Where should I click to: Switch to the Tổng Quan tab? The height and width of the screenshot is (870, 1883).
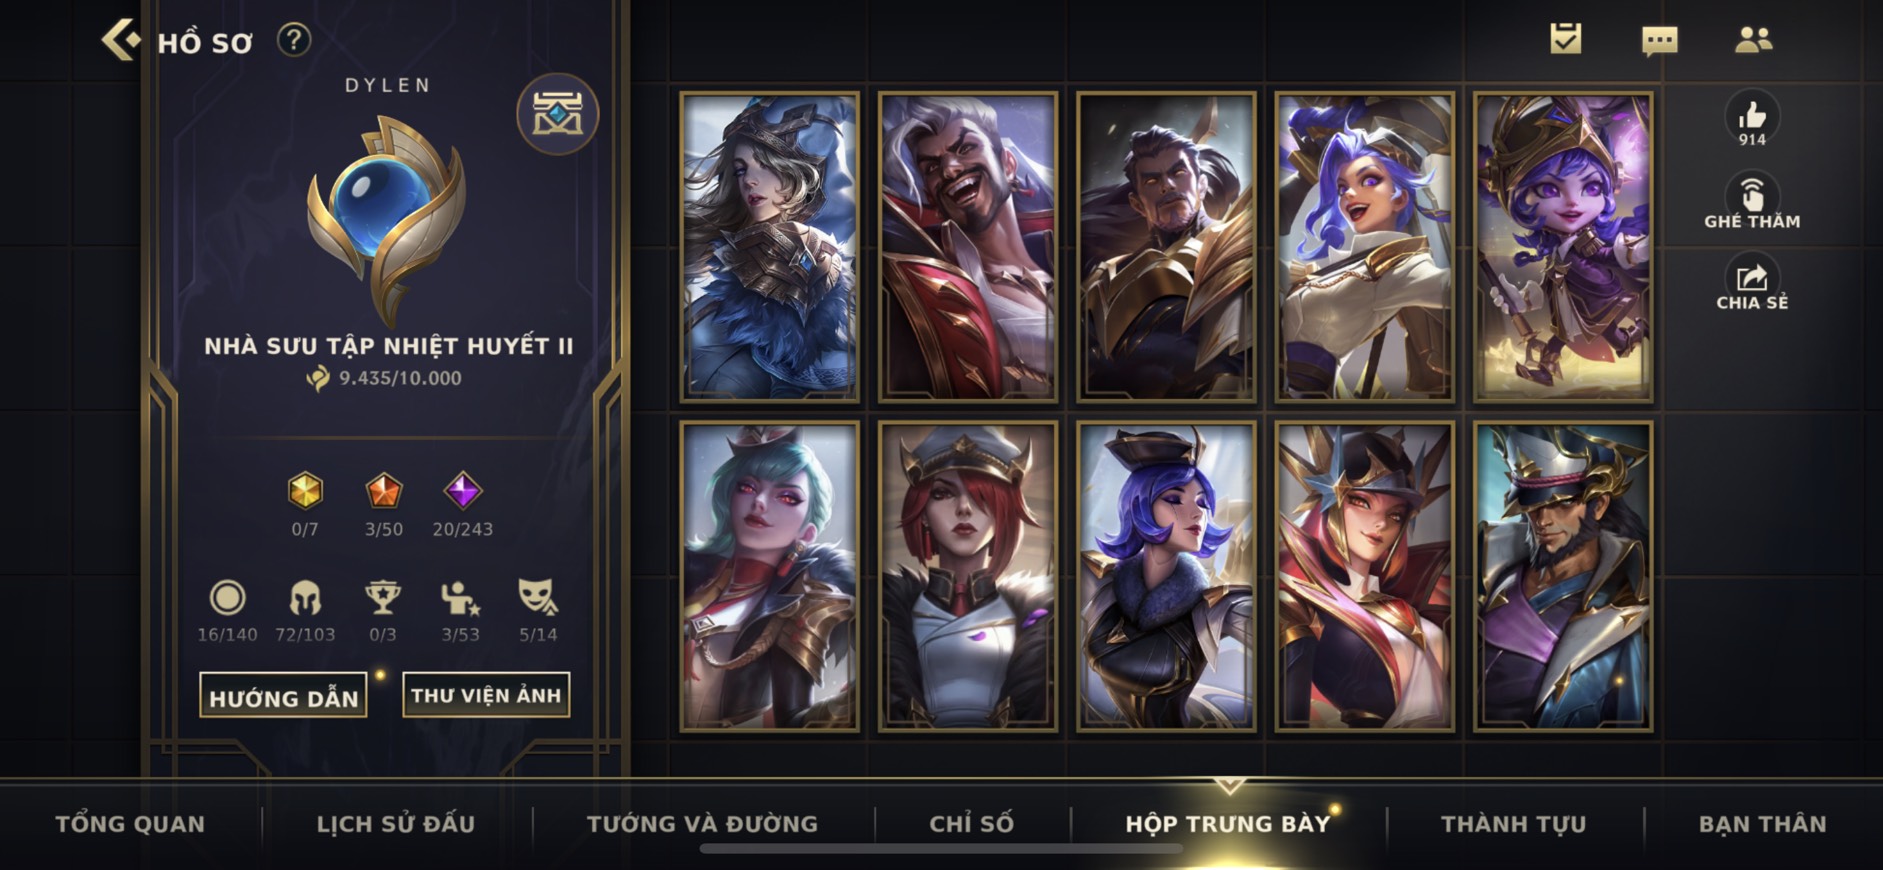click(130, 824)
